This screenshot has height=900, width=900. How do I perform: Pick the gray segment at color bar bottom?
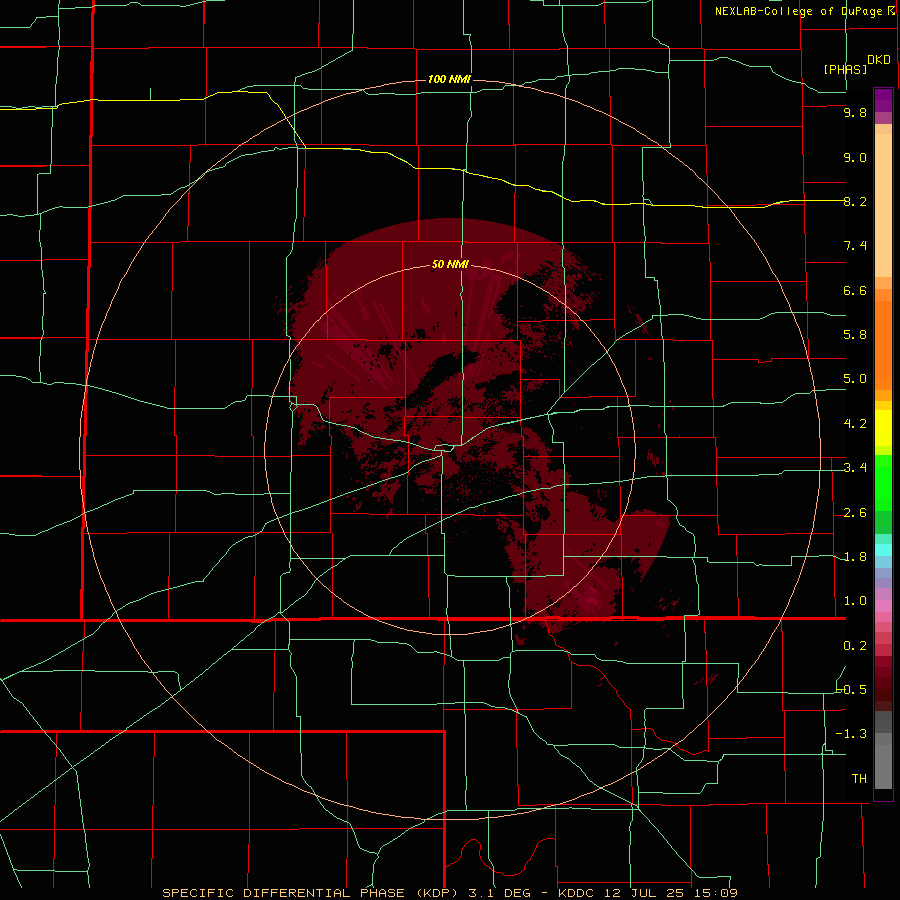coord(883,766)
